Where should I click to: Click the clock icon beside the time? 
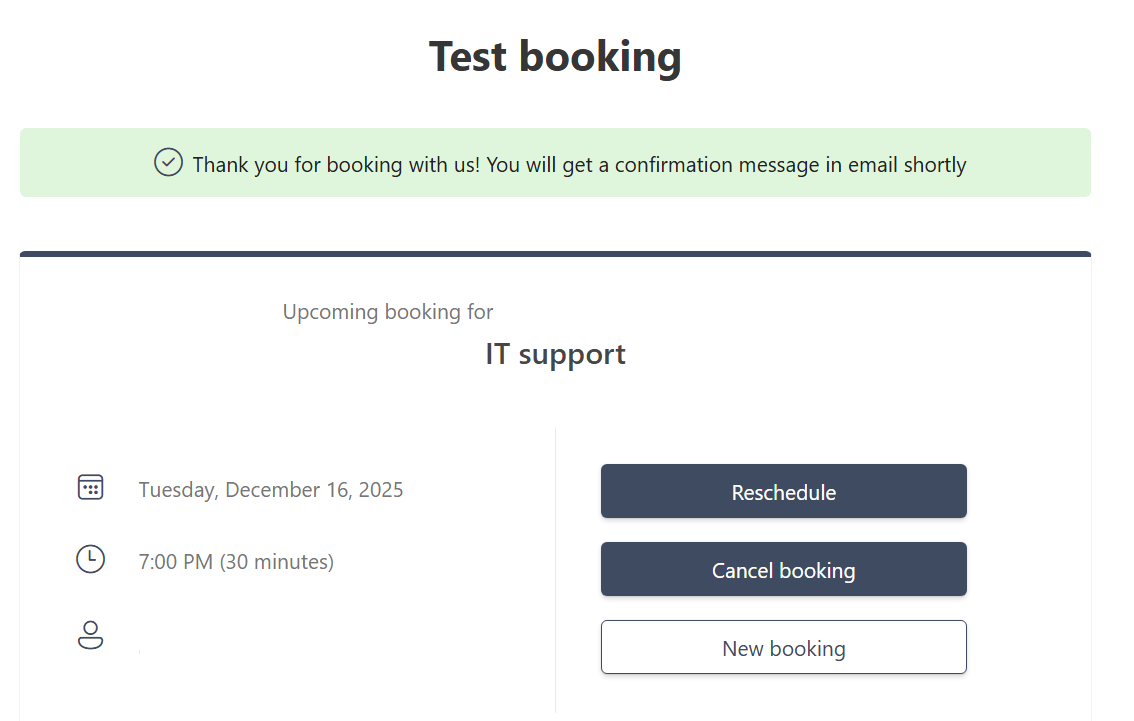[x=91, y=559]
